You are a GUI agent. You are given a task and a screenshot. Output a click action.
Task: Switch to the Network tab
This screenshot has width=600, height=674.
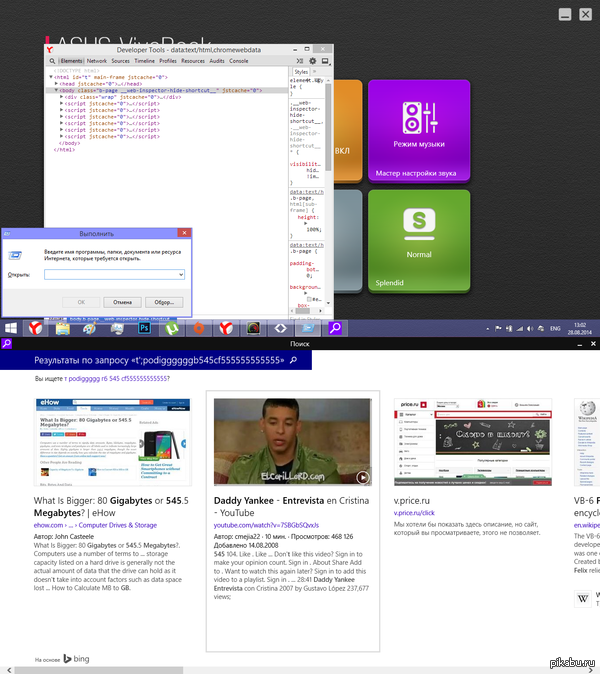pos(96,60)
